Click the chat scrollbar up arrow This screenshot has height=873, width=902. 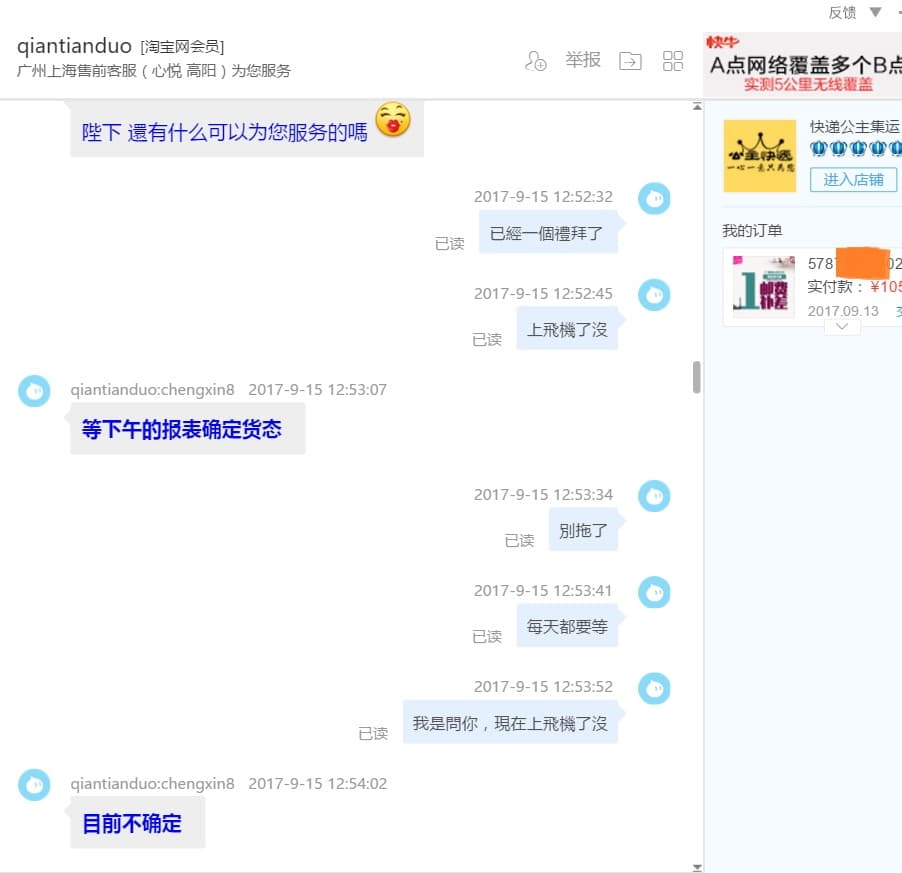coord(697,106)
